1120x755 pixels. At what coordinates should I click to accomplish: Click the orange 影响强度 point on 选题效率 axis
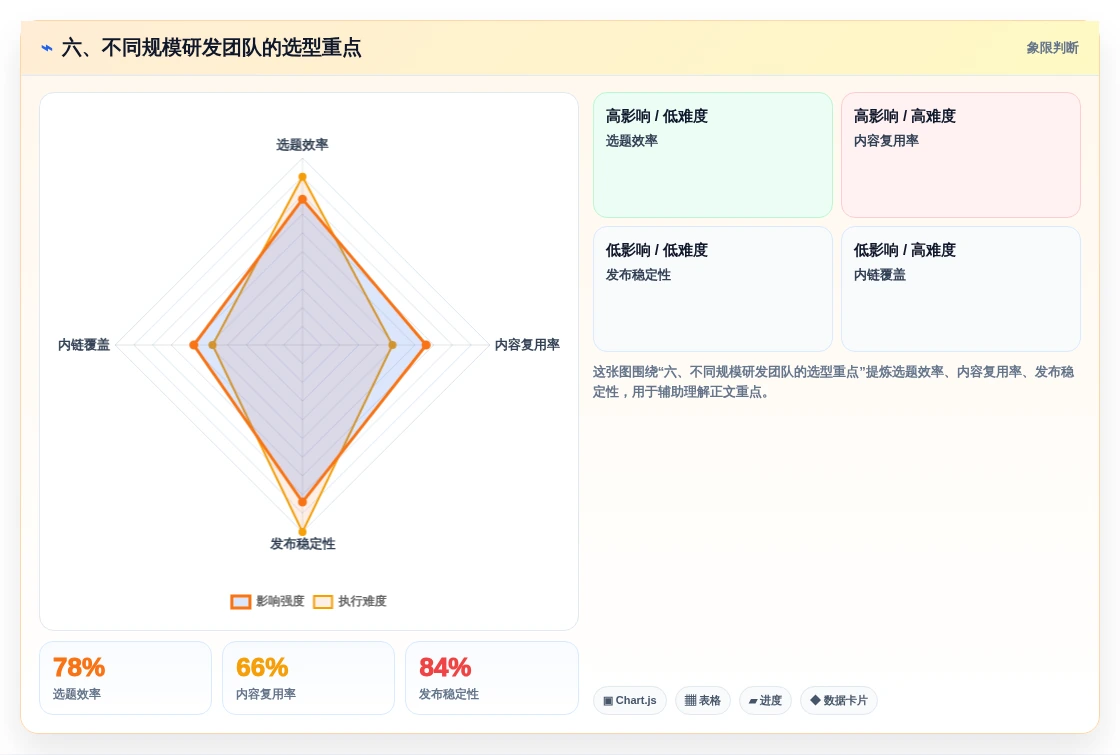point(302,199)
